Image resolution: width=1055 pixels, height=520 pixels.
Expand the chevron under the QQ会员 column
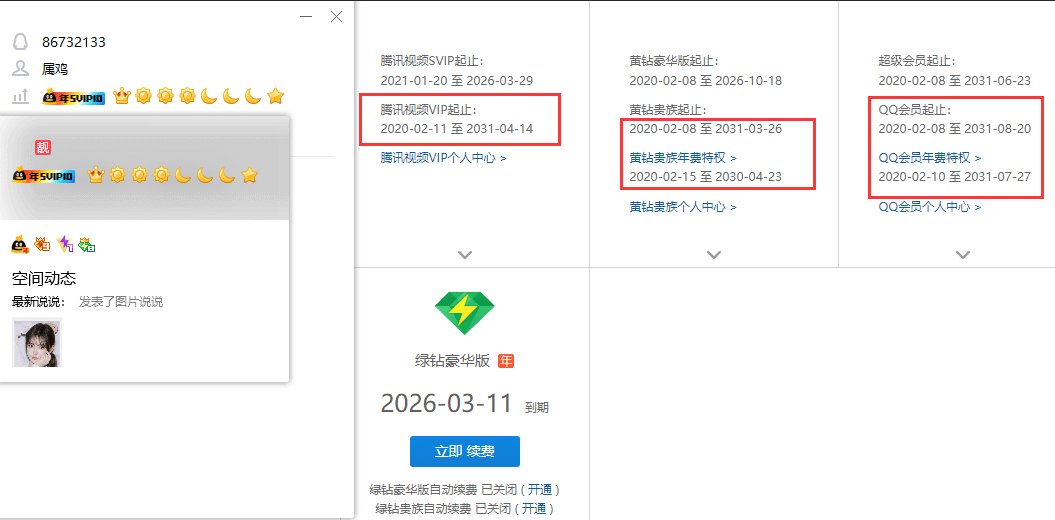[x=963, y=254]
